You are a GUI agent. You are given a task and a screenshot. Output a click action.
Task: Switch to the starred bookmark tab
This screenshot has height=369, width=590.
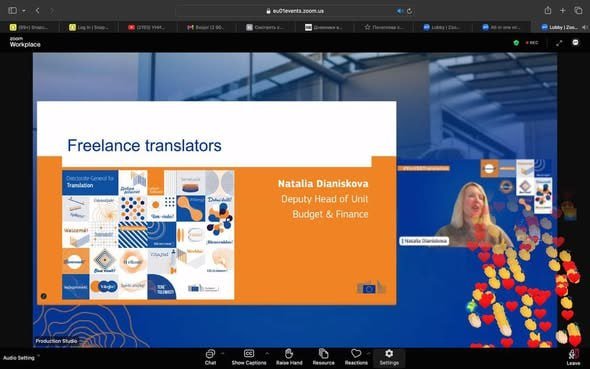[383, 27]
